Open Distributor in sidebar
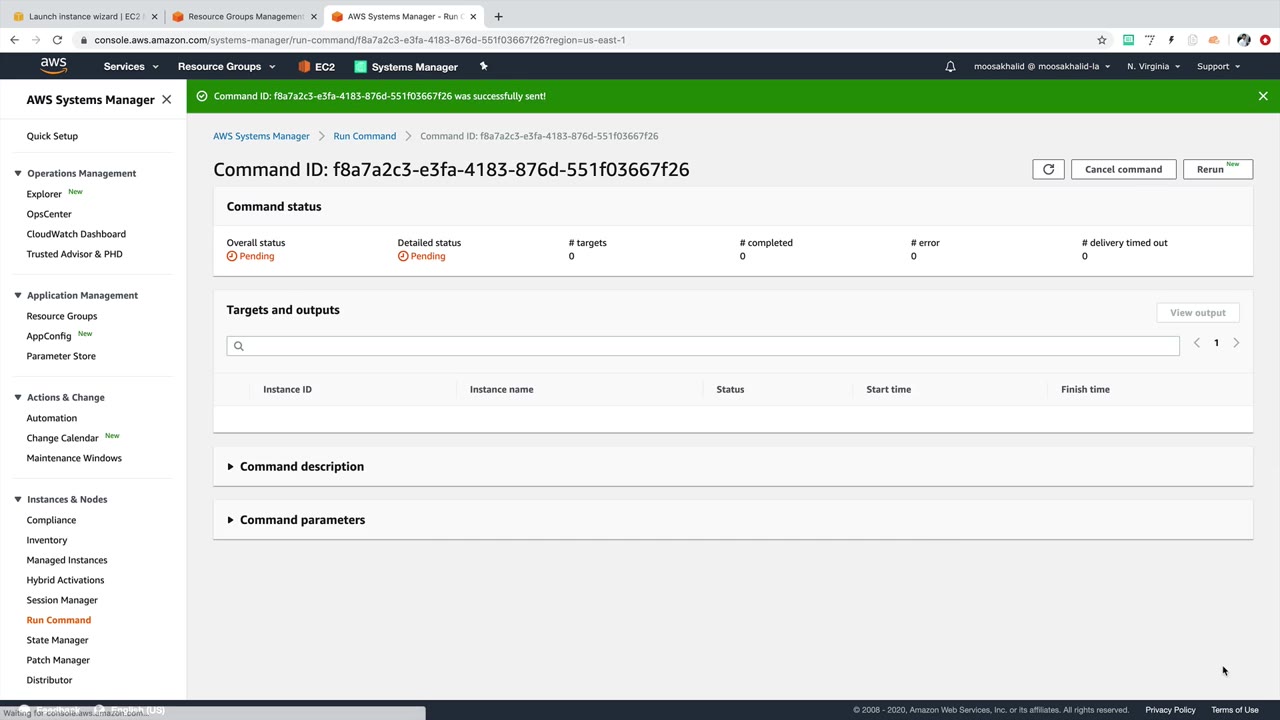The image size is (1280, 720). point(49,680)
